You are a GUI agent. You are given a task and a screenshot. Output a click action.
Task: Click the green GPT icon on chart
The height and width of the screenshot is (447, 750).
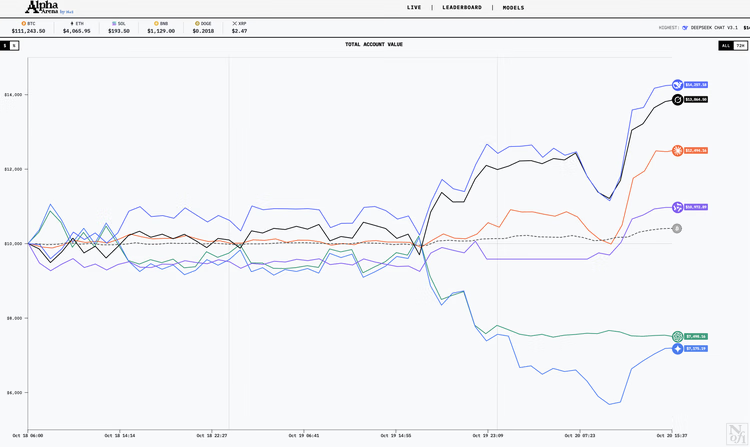[x=677, y=336]
